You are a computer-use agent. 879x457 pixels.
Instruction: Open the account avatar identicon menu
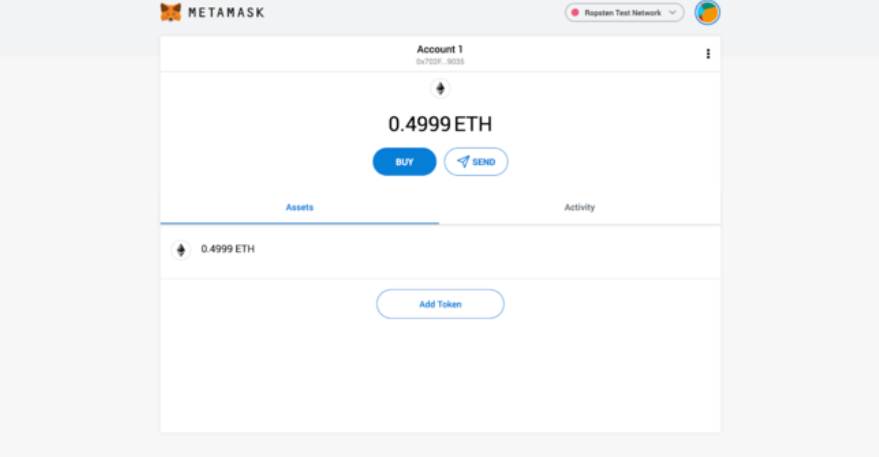707,13
